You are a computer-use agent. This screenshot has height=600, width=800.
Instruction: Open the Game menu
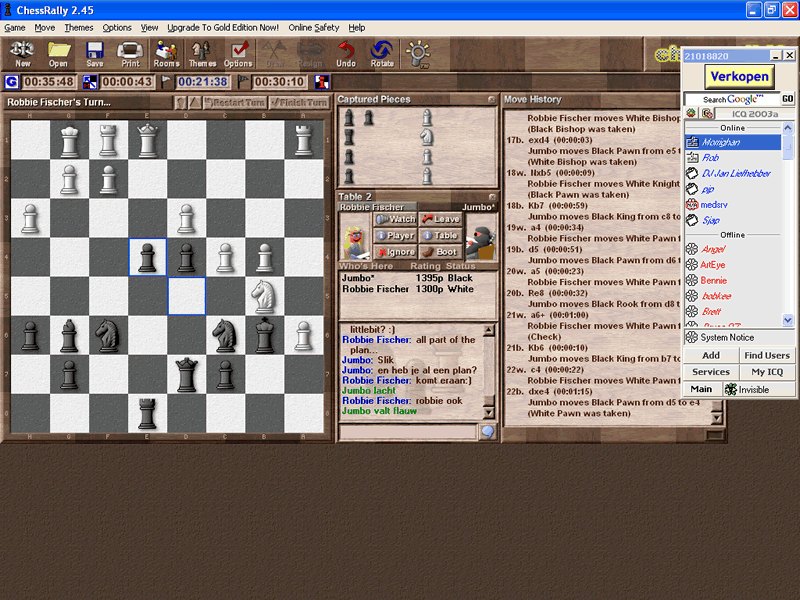click(x=15, y=28)
